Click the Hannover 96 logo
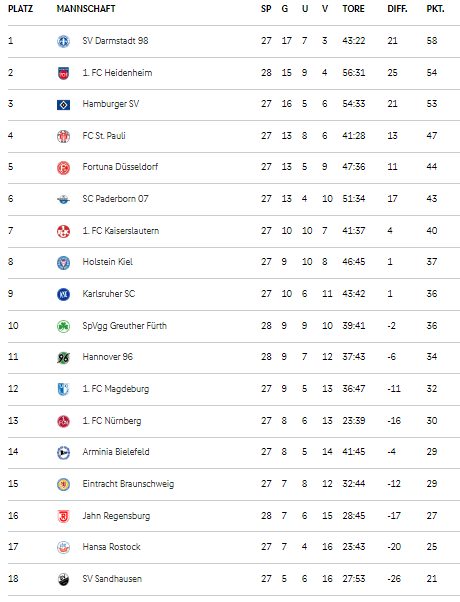This screenshot has width=460, height=602. 63,358
